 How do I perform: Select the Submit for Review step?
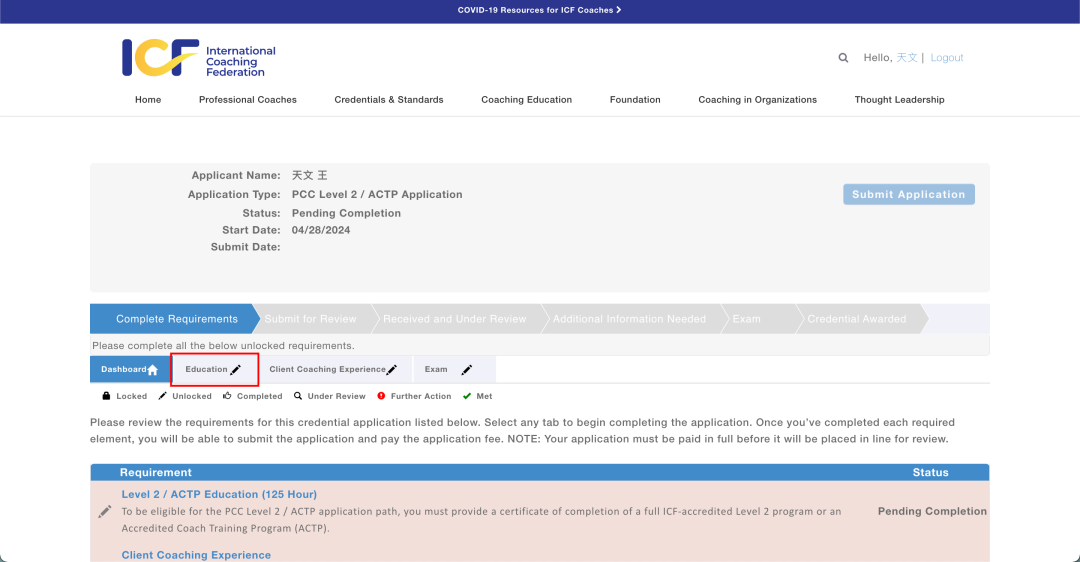[311, 319]
